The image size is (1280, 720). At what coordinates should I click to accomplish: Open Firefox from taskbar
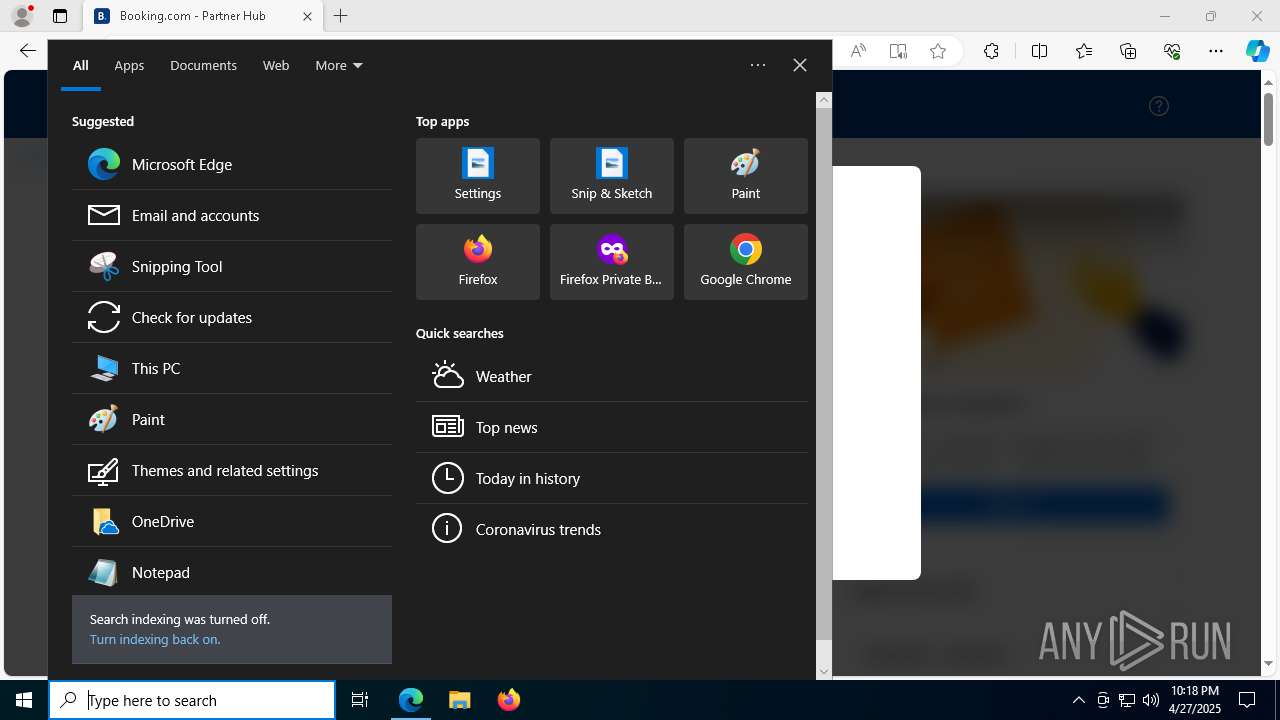coord(508,700)
